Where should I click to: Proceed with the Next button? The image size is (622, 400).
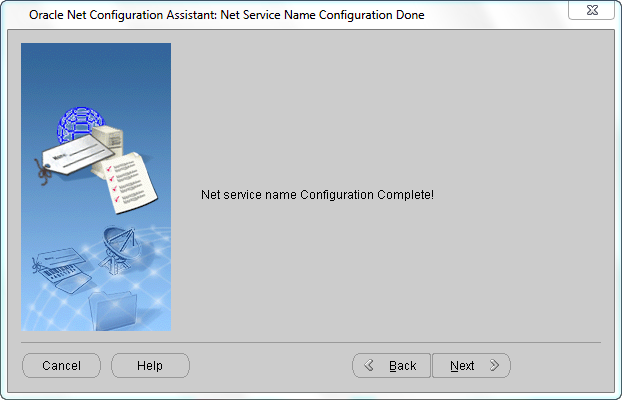point(471,365)
